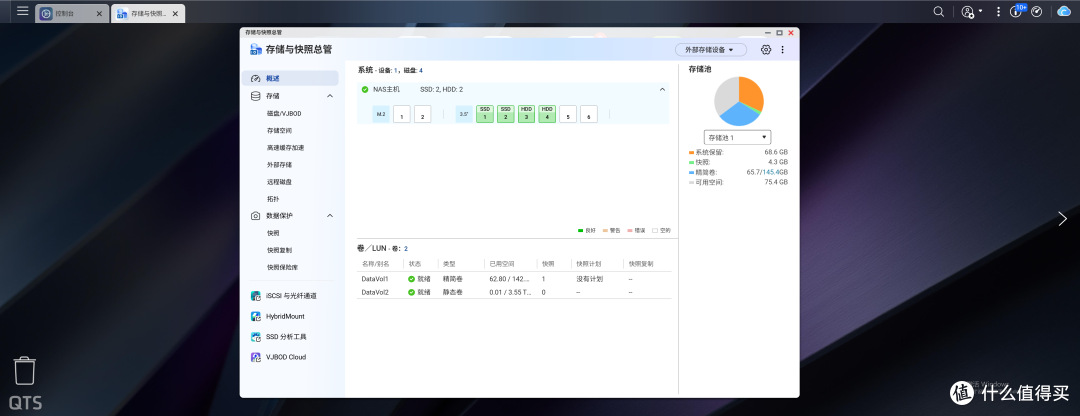
Task: Click DataVol1 green ready status icon
Action: [x=411, y=279]
